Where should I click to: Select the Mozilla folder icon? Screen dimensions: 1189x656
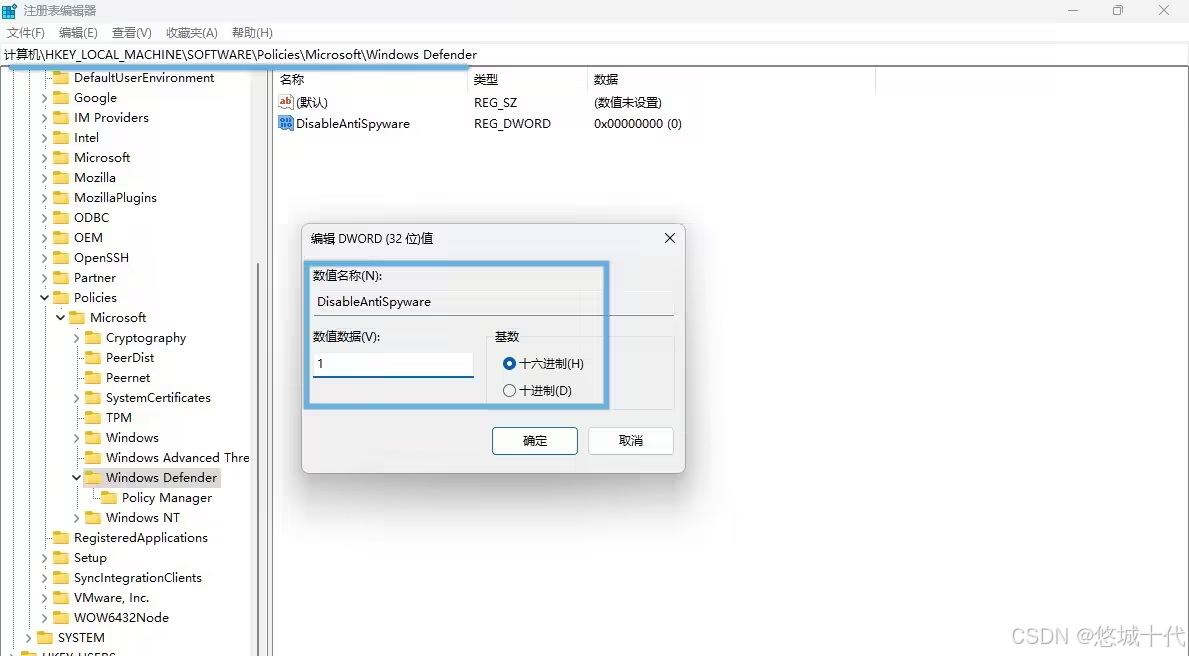point(61,177)
